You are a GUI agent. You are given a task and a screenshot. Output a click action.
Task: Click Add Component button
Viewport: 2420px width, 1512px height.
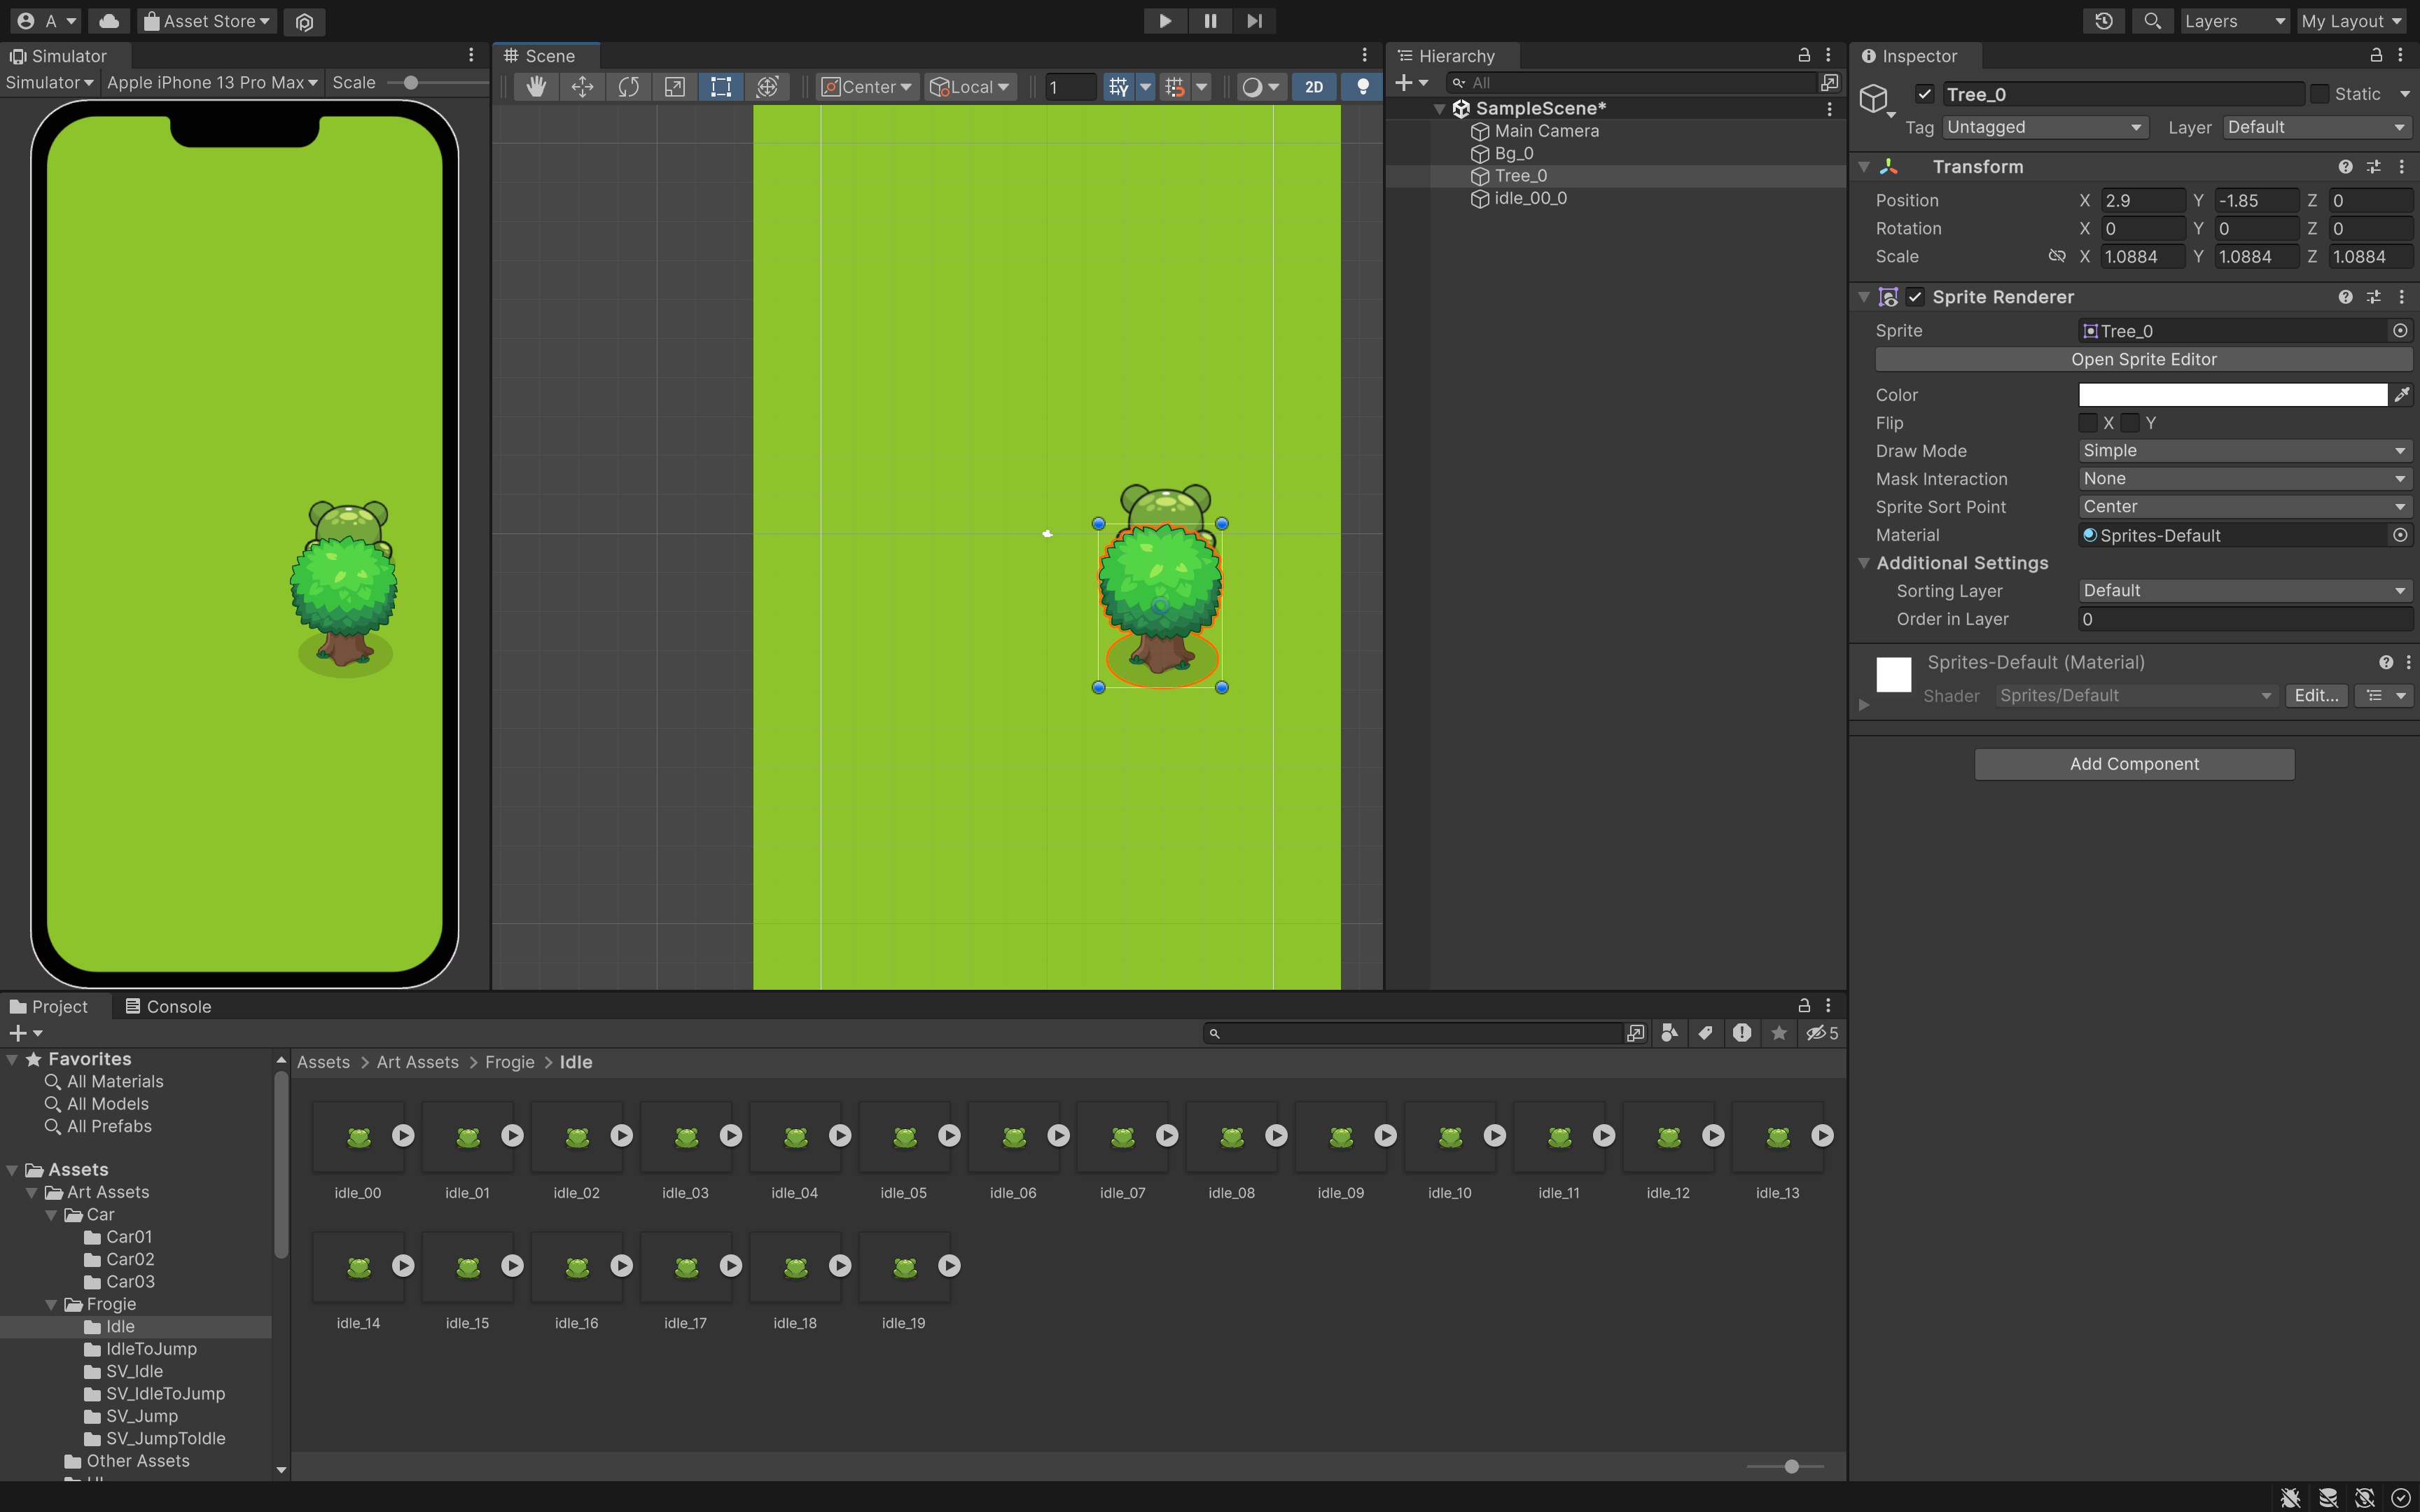(x=2134, y=764)
